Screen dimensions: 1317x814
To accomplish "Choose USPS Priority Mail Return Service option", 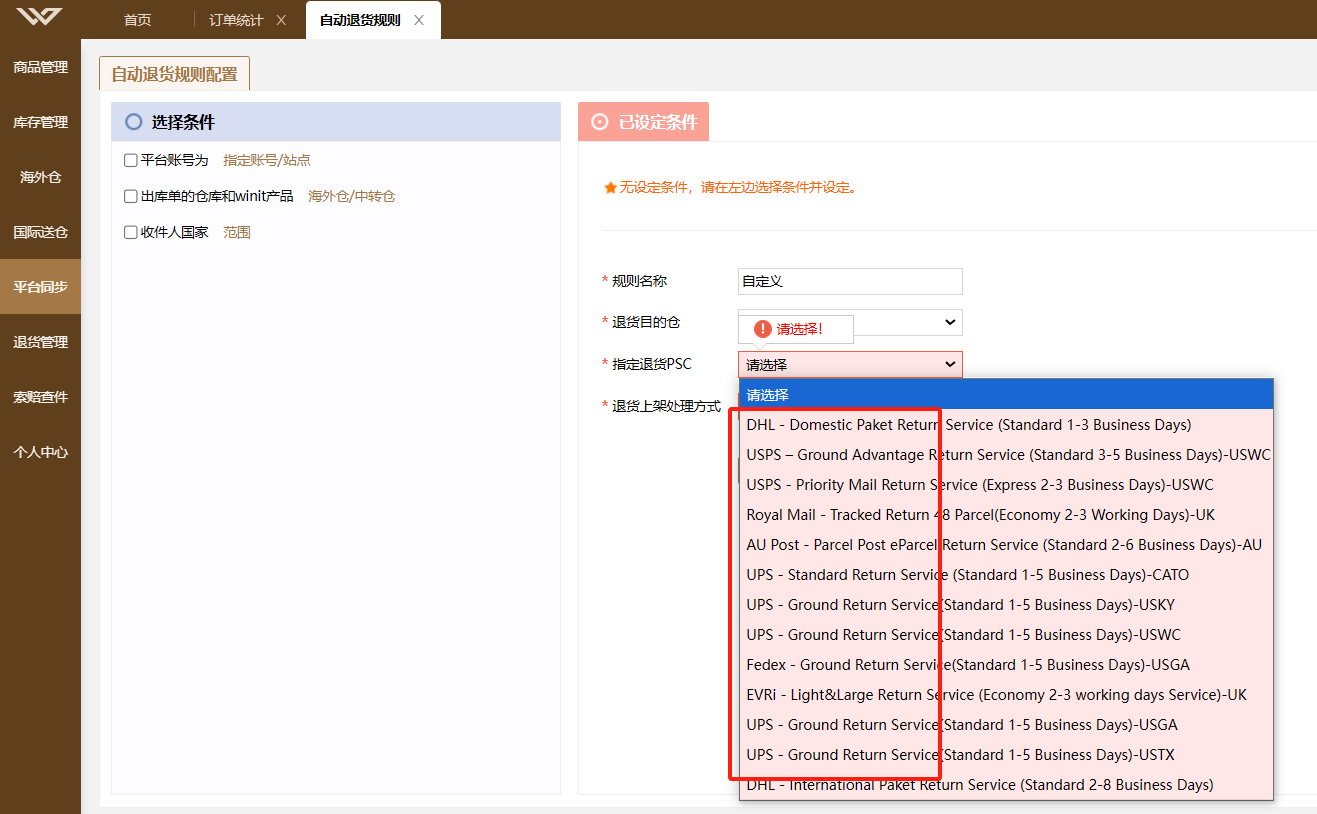I will tap(1006, 484).
